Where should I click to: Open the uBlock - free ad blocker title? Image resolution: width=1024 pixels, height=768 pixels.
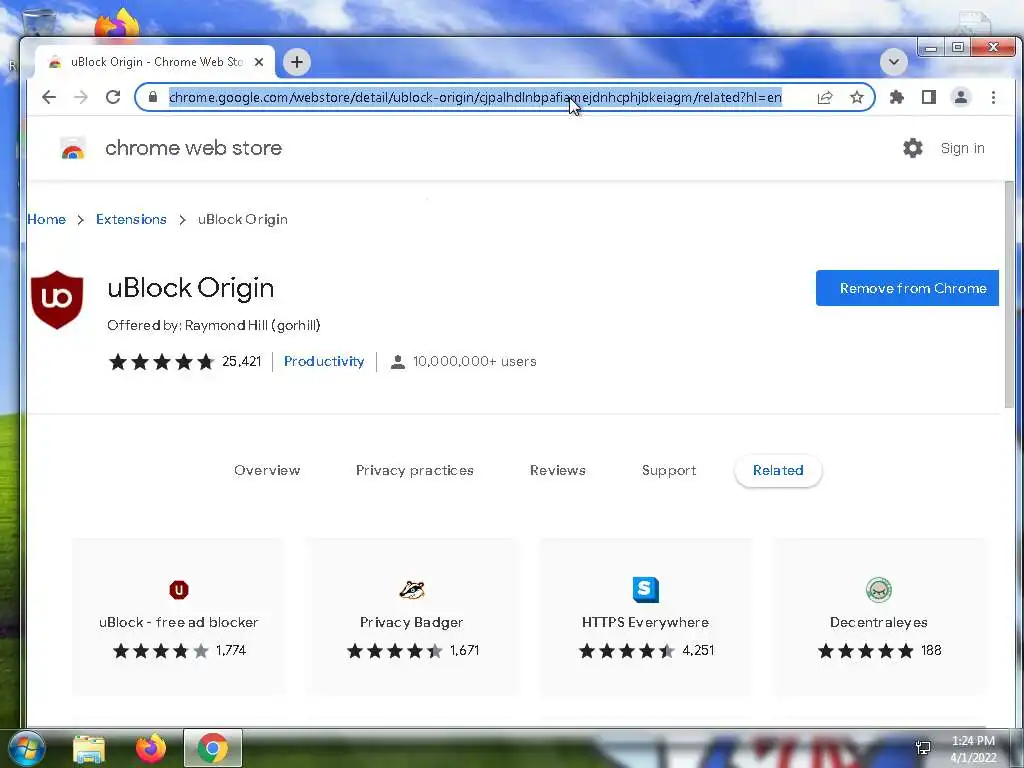coord(179,622)
